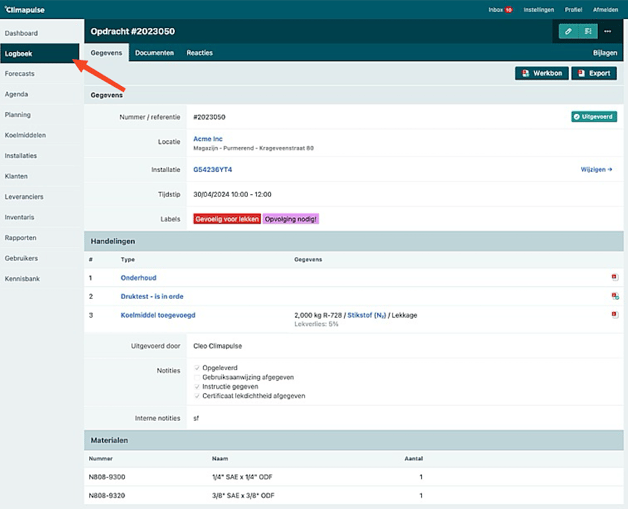Click the 'Opvolging nodig!' purple label
Image resolution: width=628 pixels, height=509 pixels.
(x=291, y=218)
